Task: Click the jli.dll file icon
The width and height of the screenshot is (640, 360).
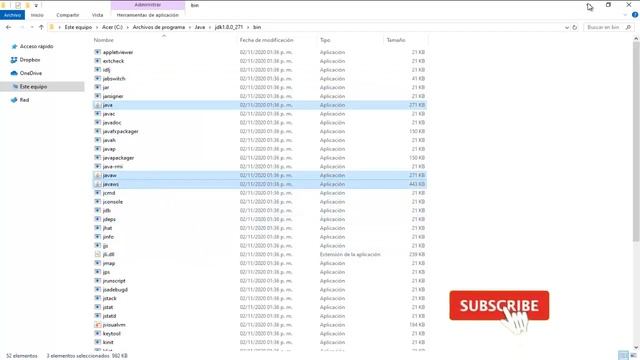Action: [97, 254]
